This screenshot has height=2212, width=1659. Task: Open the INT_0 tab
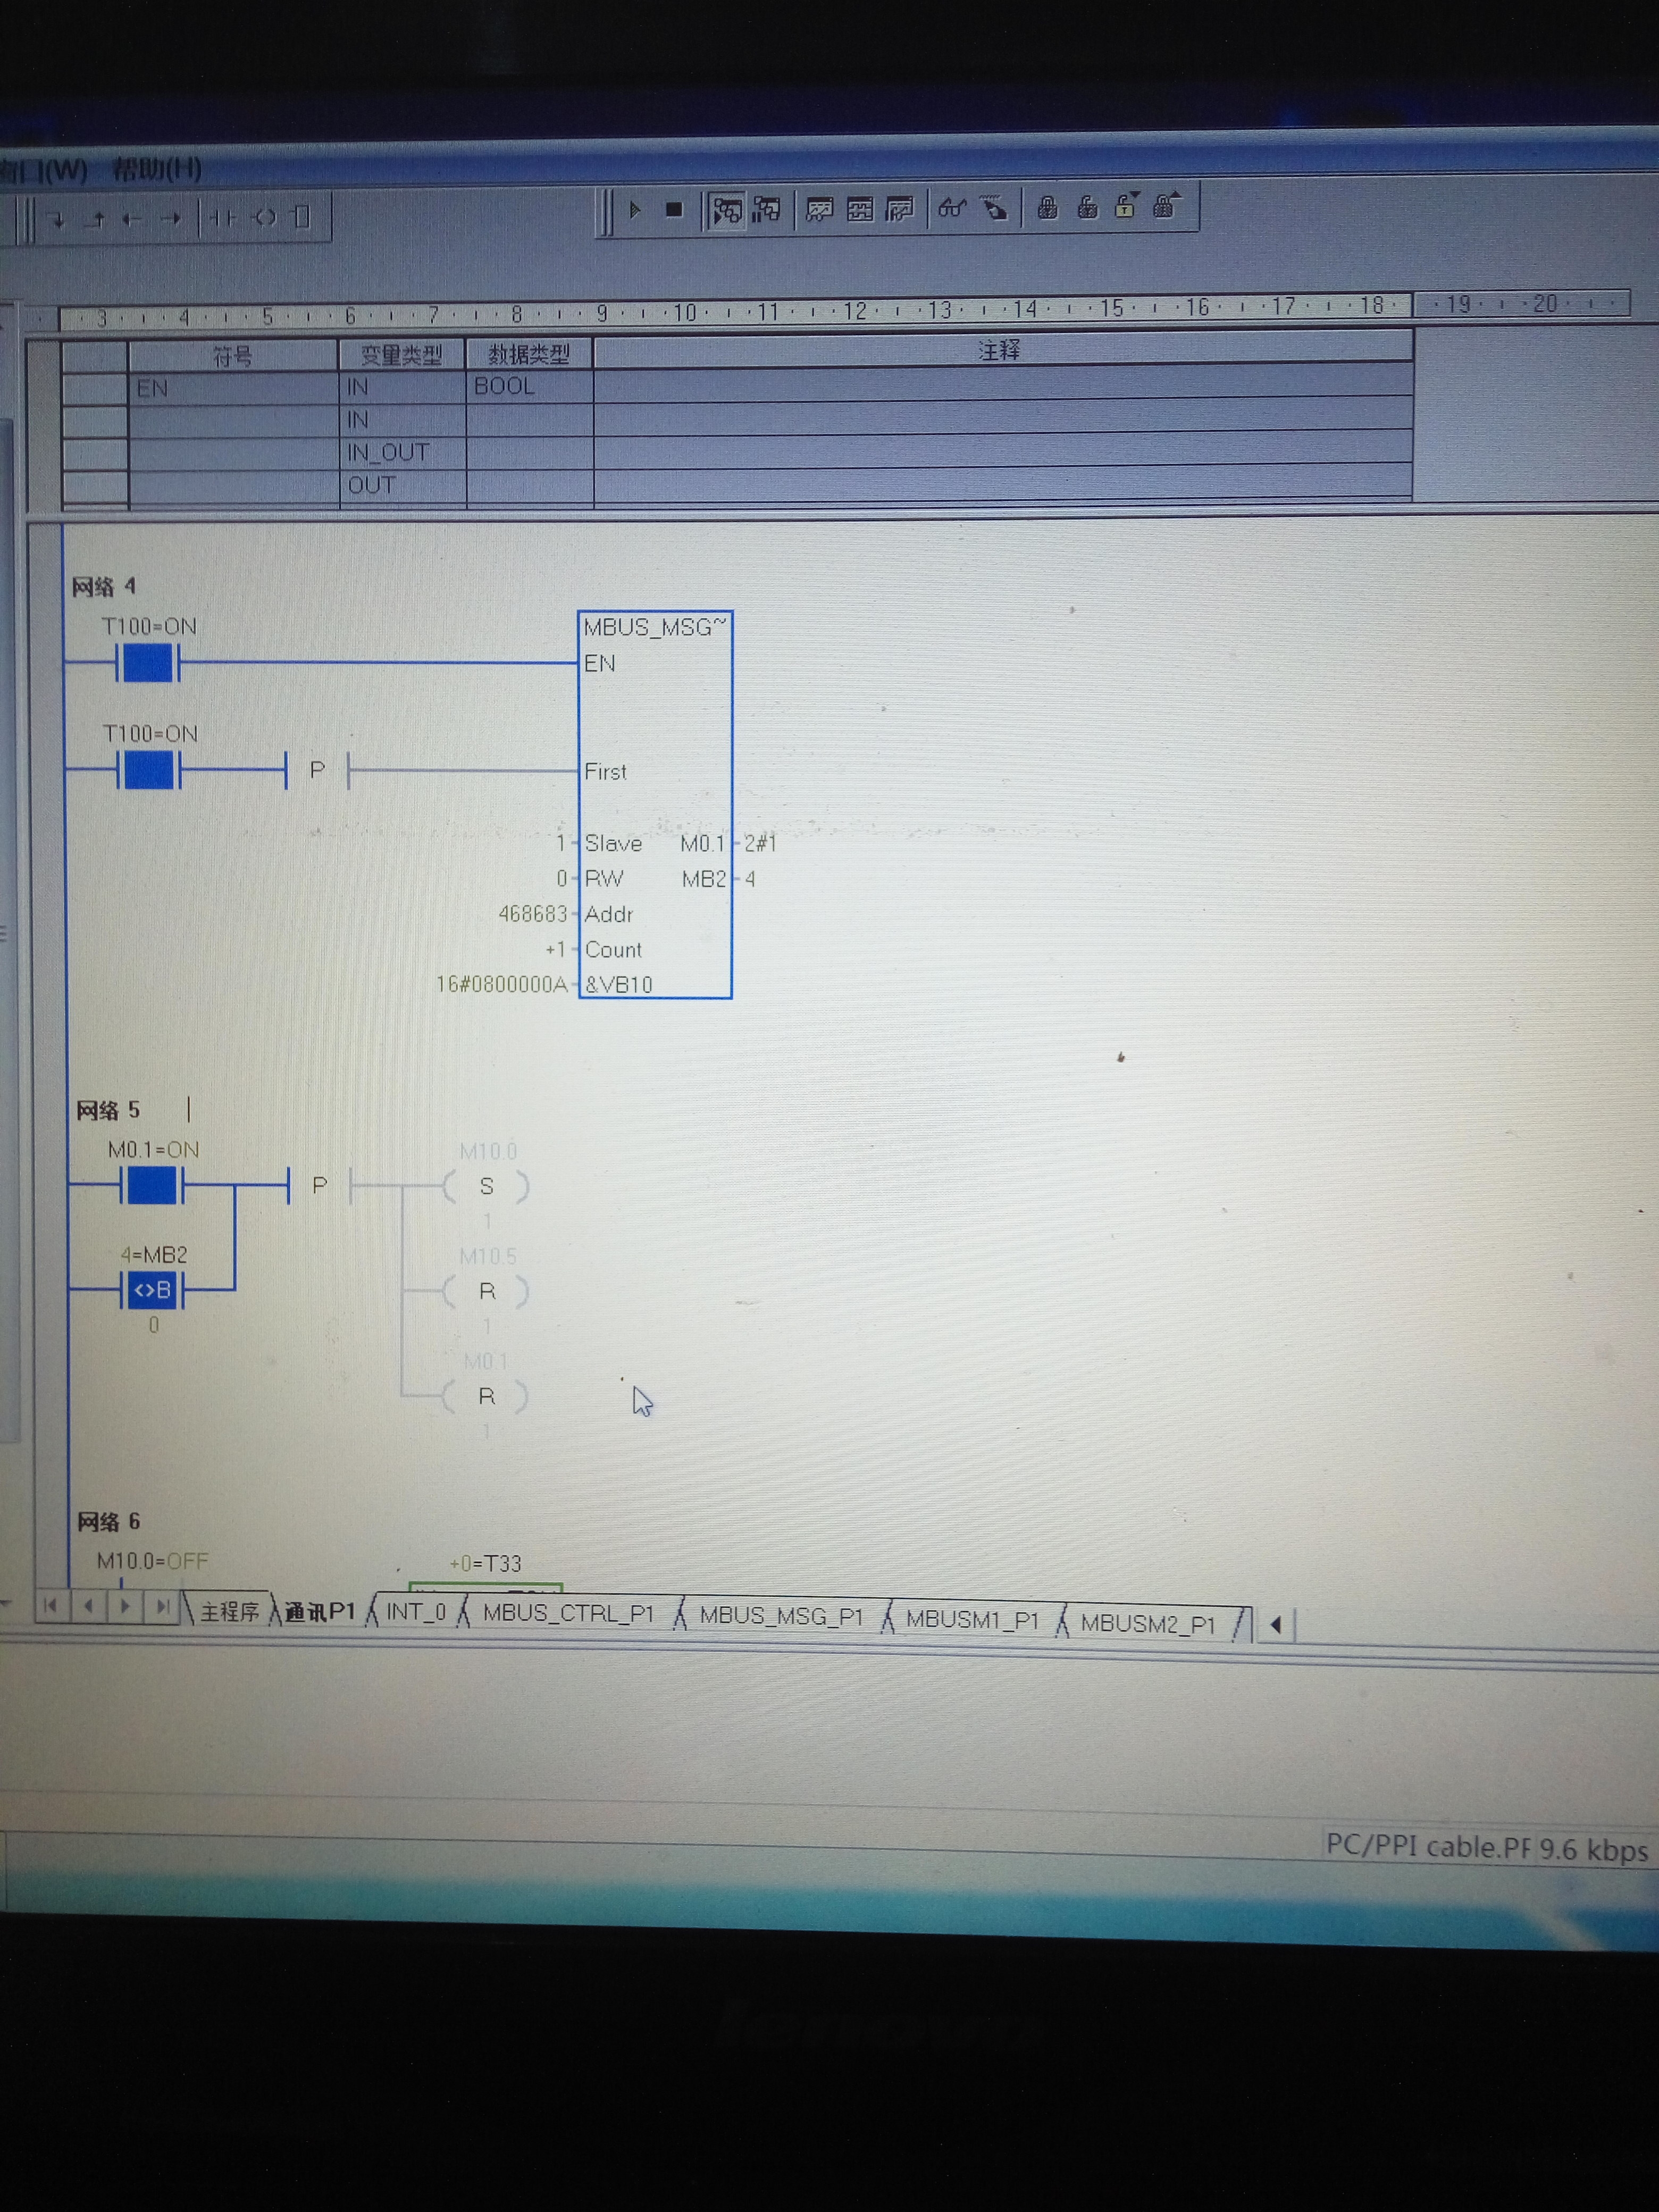415,1611
